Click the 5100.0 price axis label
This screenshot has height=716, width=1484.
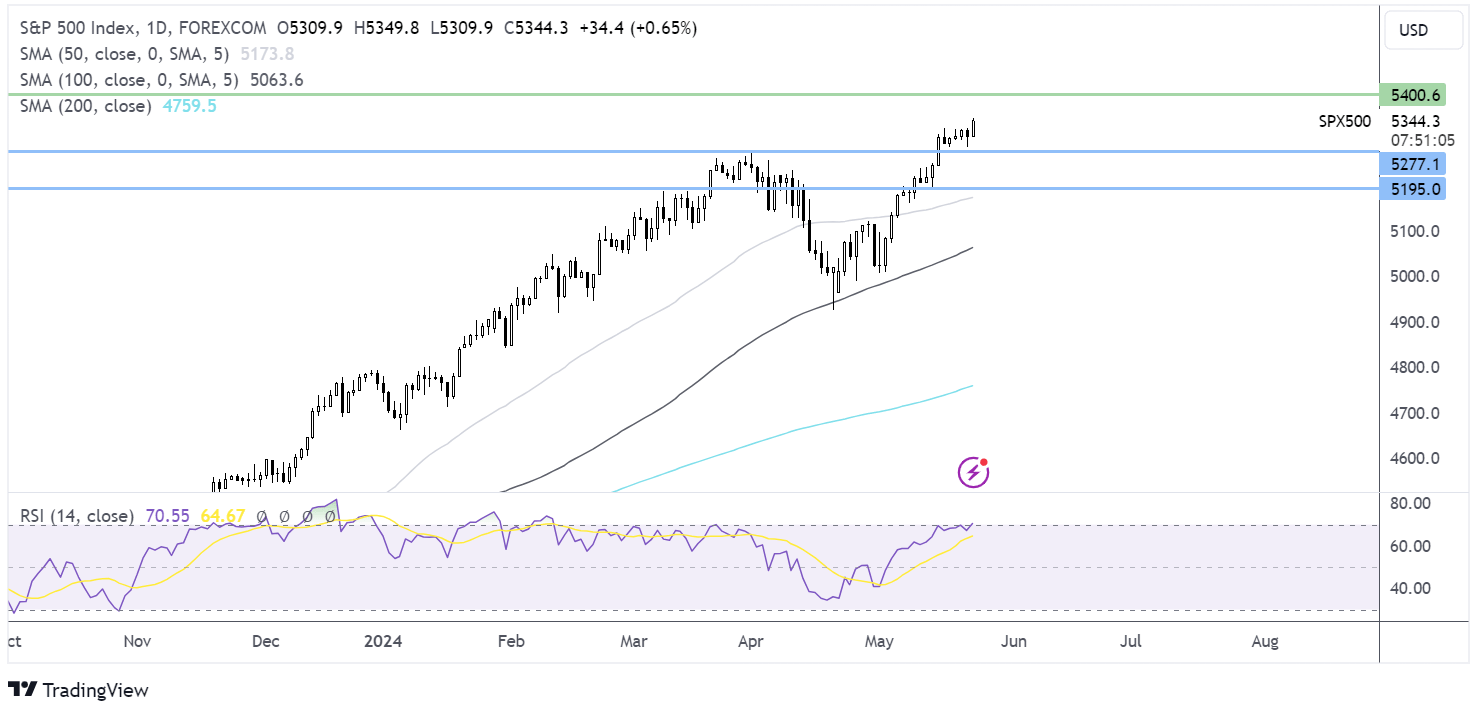(1414, 231)
